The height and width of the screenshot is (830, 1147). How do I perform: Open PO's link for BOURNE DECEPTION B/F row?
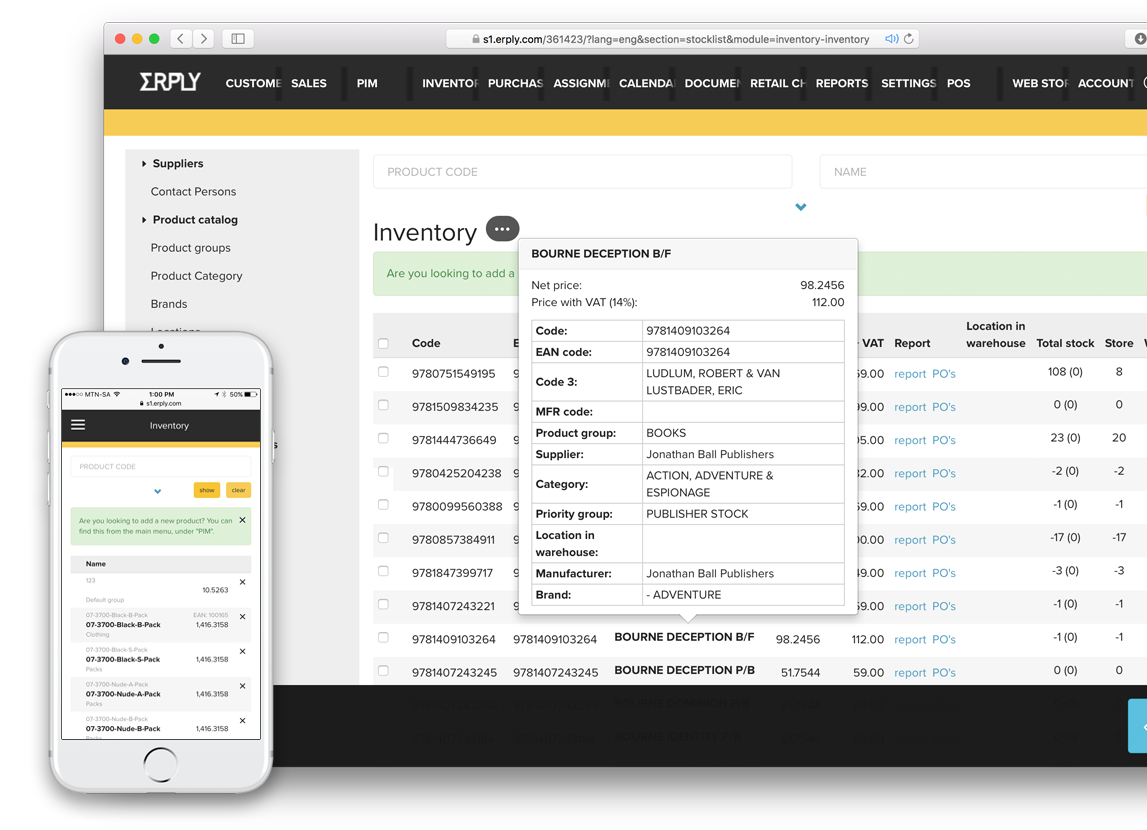coord(944,639)
